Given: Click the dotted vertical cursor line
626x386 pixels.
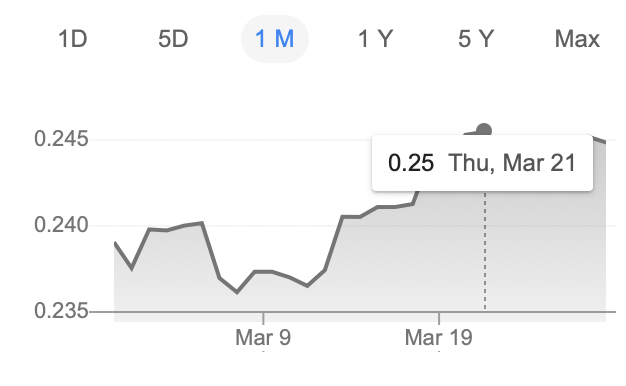Looking at the screenshot, I should (x=485, y=251).
